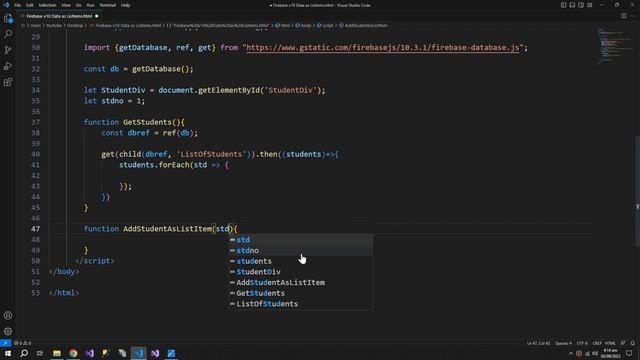Viewport: 640px width, 360px height.
Task: Open the Terminal menu
Action: click(107, 5)
